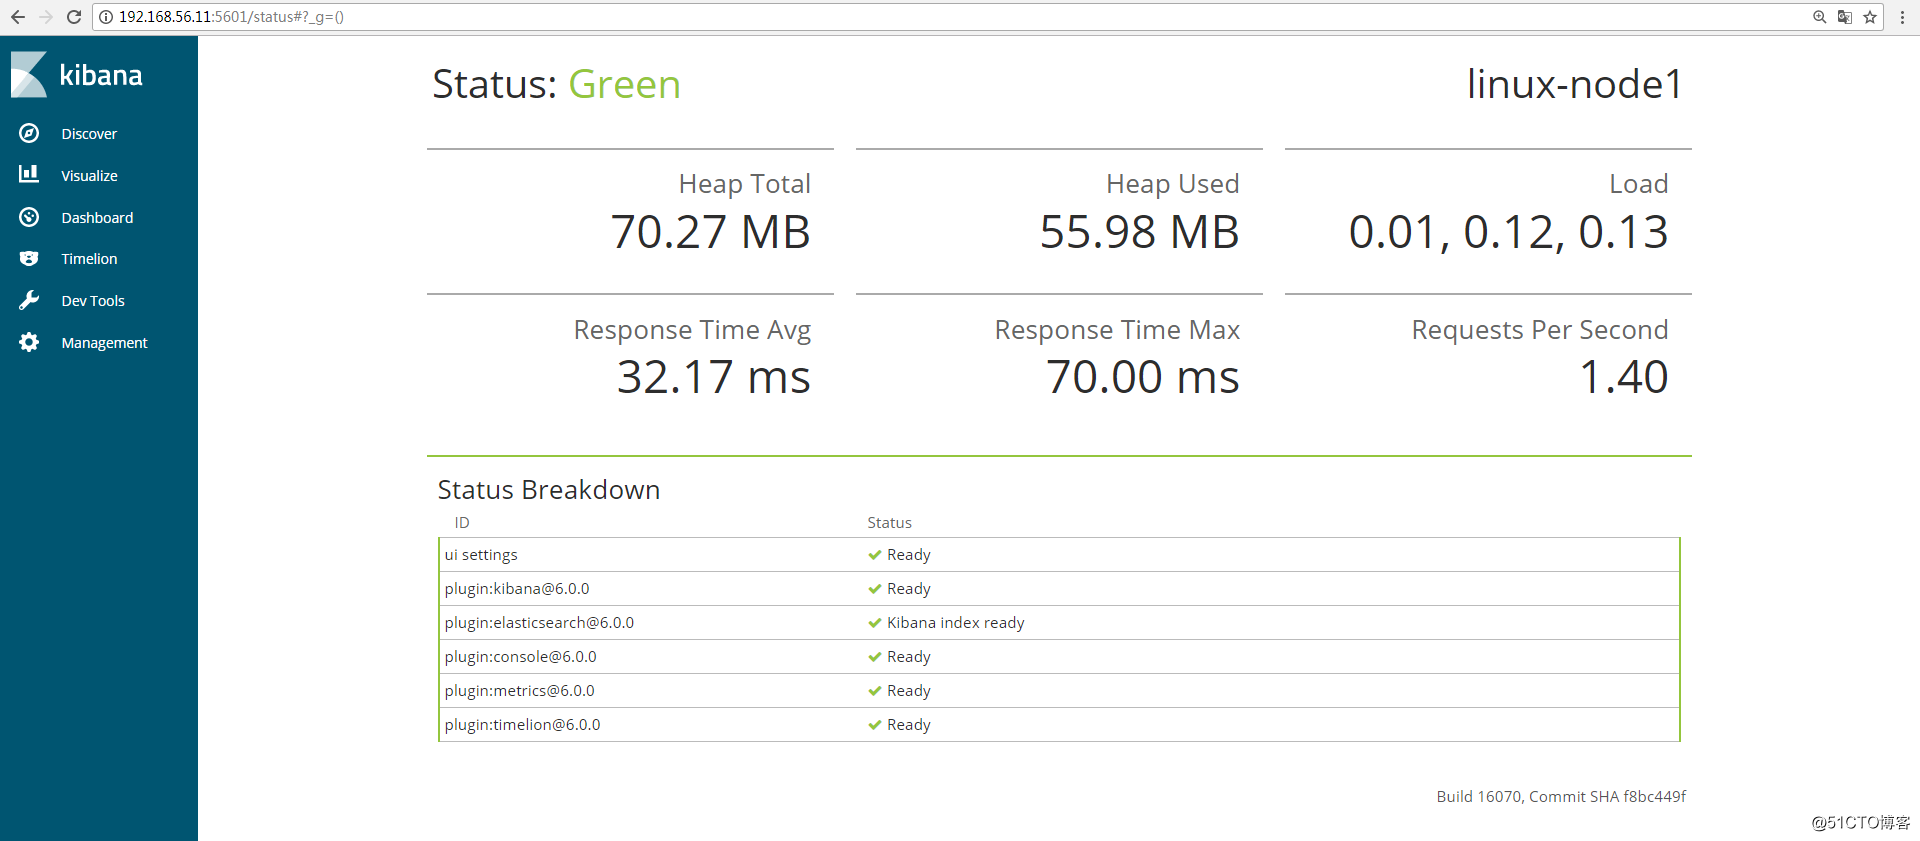This screenshot has height=841, width=1920.
Task: Select the Management menu label
Action: coord(104,343)
